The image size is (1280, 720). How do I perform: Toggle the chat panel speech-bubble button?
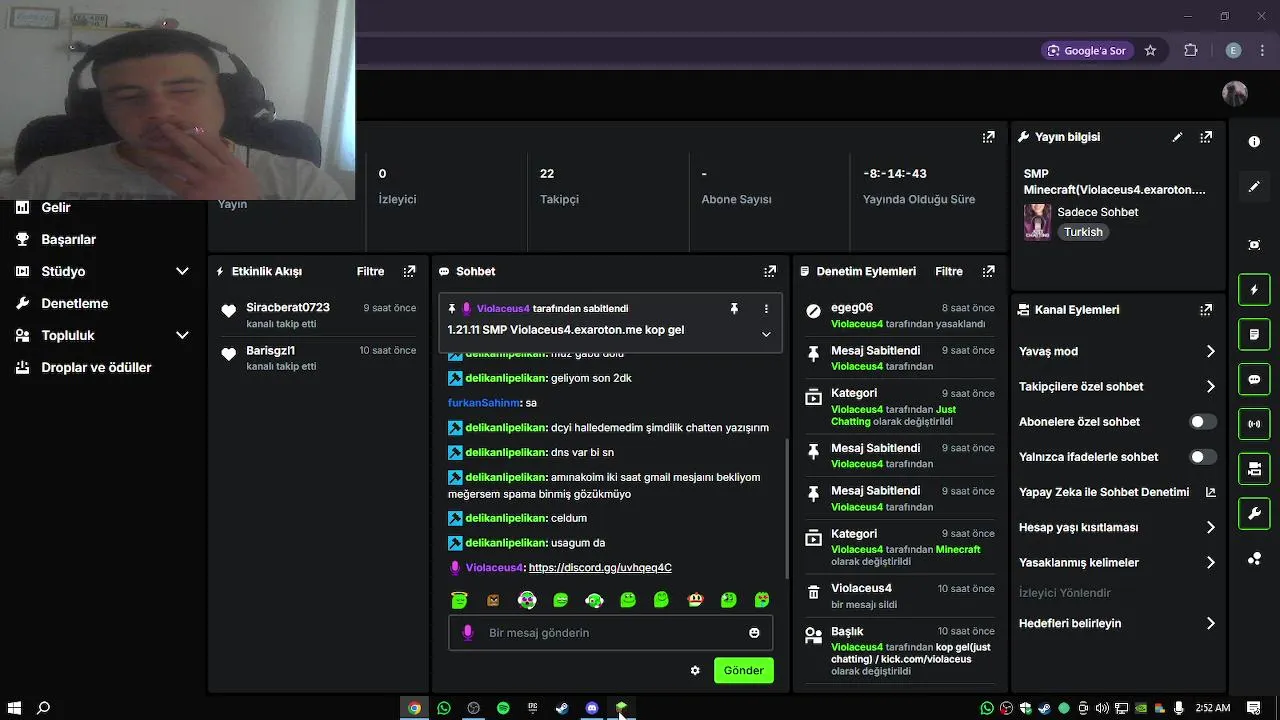click(x=1254, y=379)
